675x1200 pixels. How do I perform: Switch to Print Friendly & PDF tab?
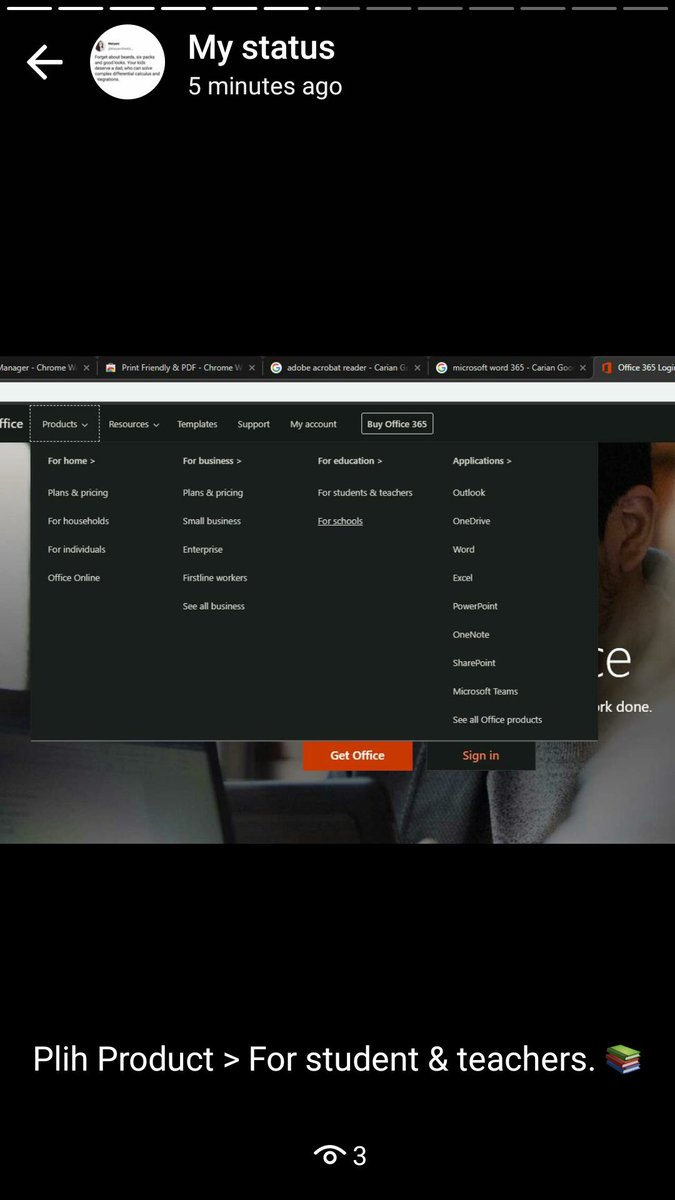(180, 368)
